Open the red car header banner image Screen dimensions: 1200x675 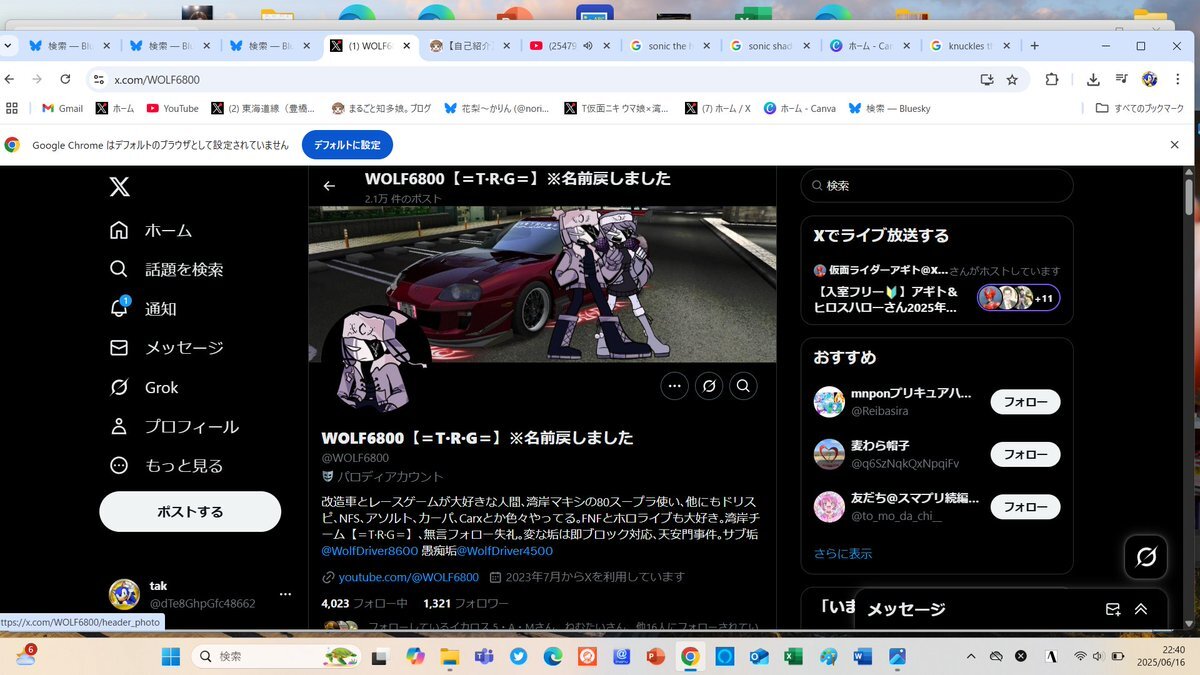tap(542, 284)
